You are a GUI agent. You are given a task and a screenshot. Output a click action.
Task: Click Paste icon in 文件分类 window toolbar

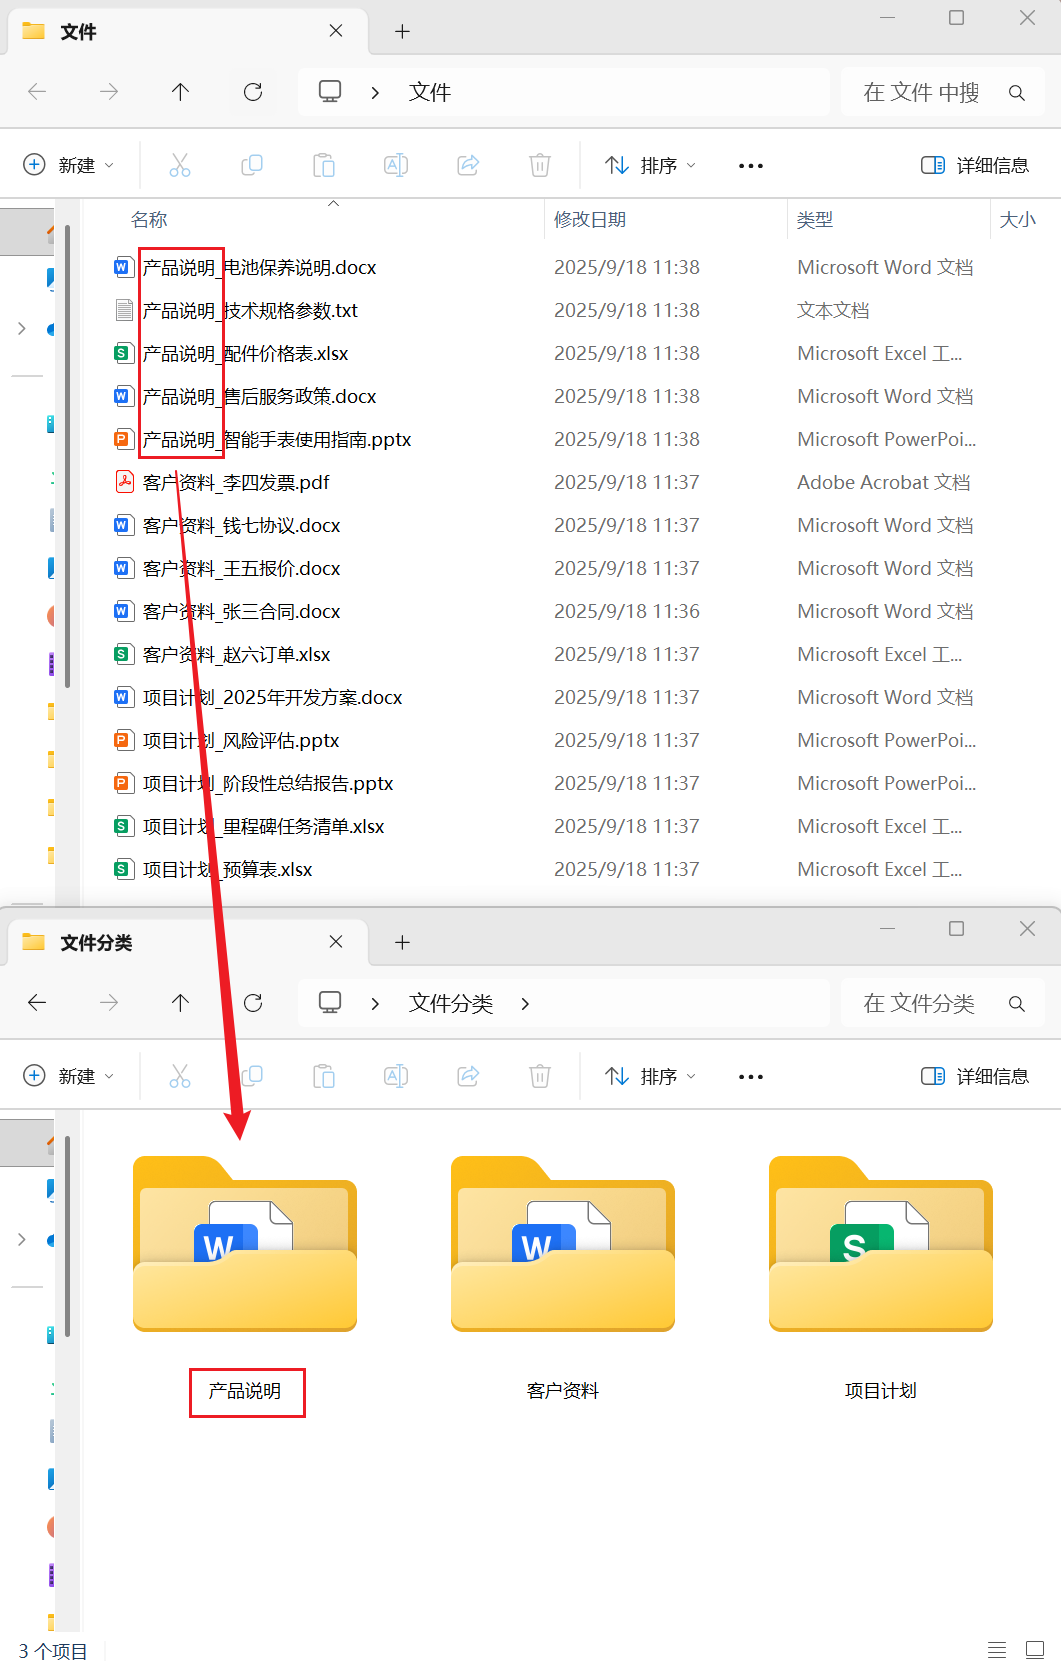click(324, 1076)
